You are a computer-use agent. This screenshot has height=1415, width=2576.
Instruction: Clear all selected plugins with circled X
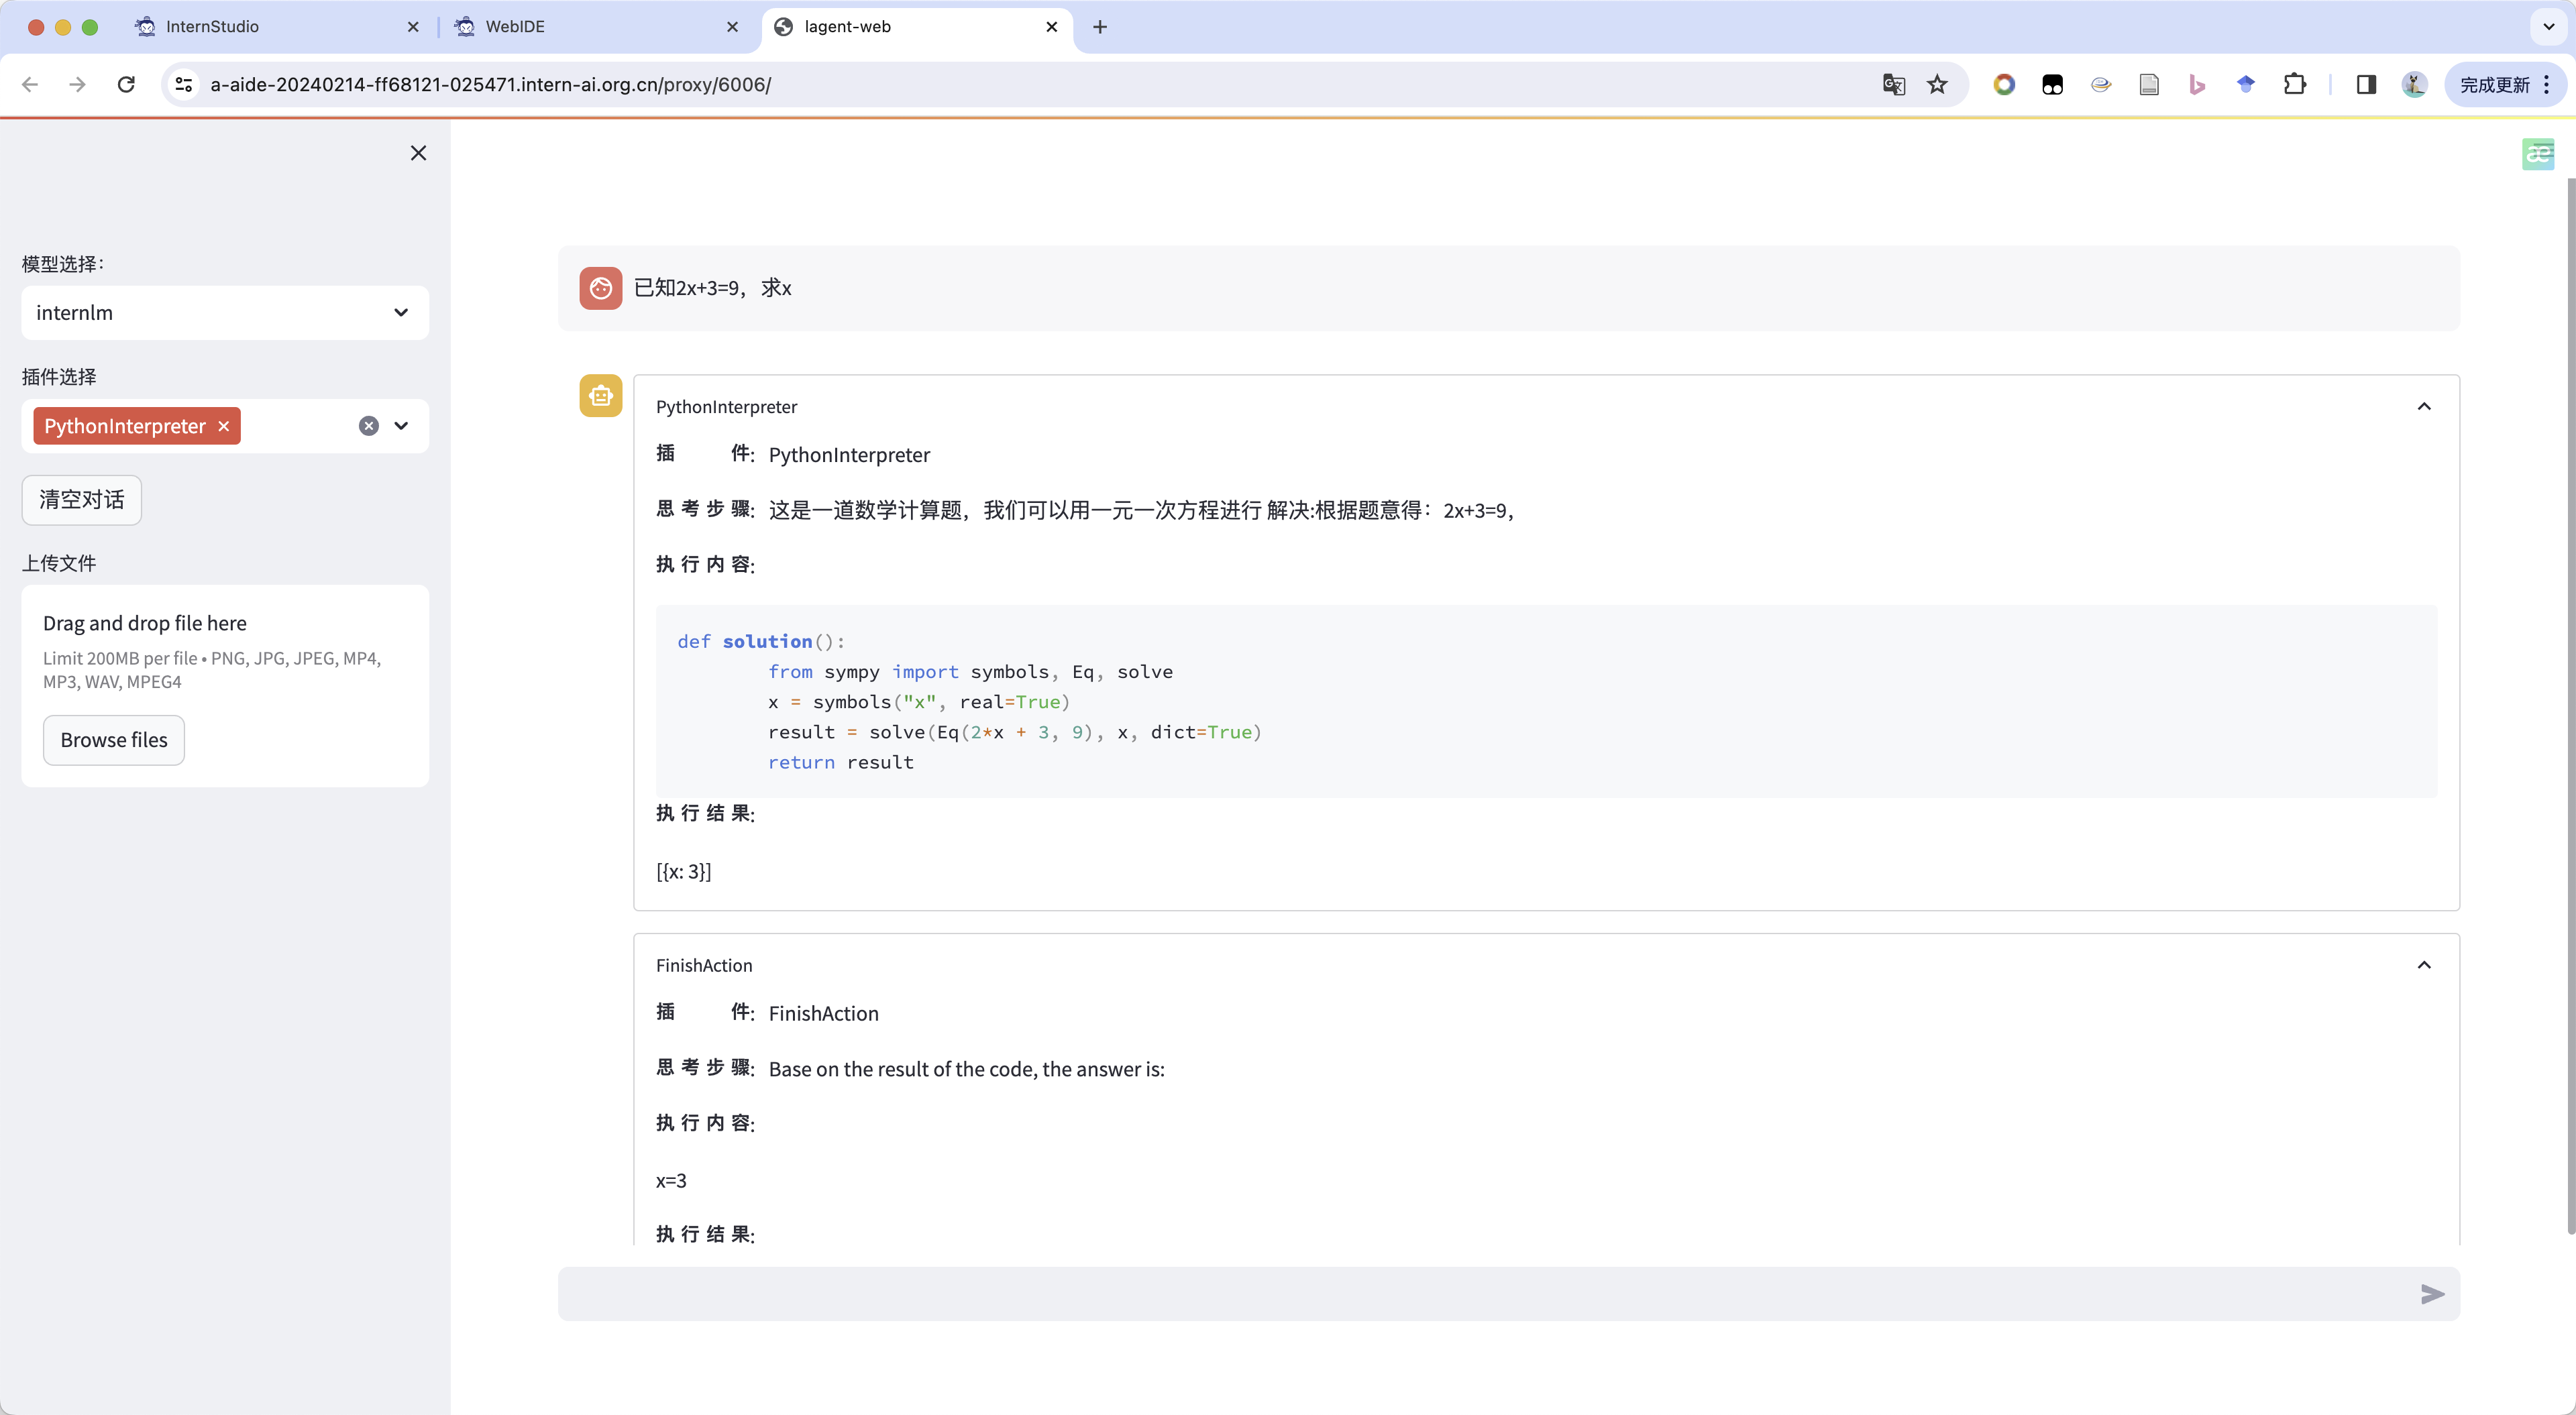pyautogui.click(x=369, y=426)
